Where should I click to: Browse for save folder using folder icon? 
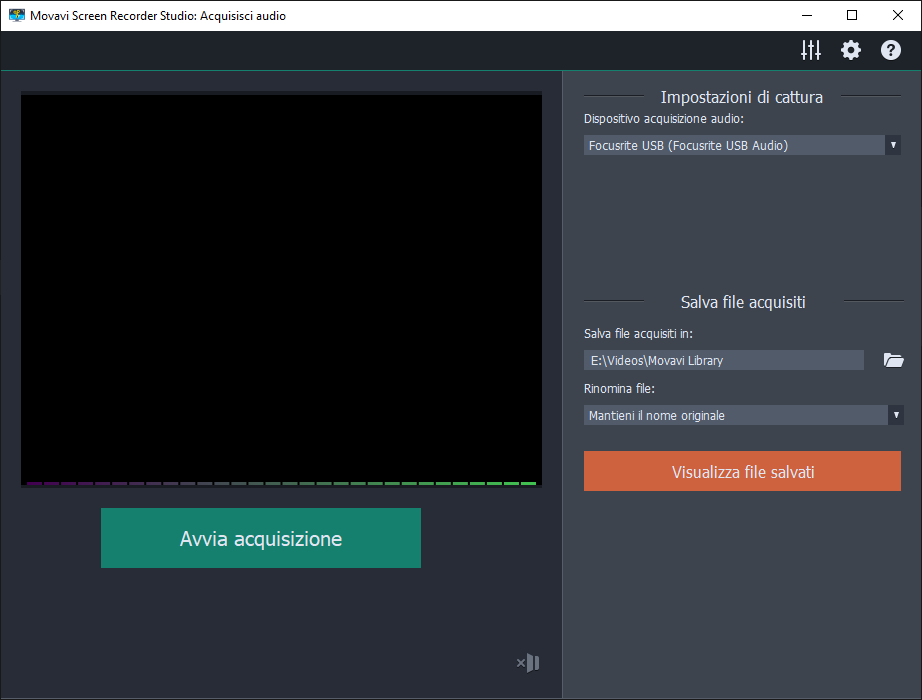[893, 360]
